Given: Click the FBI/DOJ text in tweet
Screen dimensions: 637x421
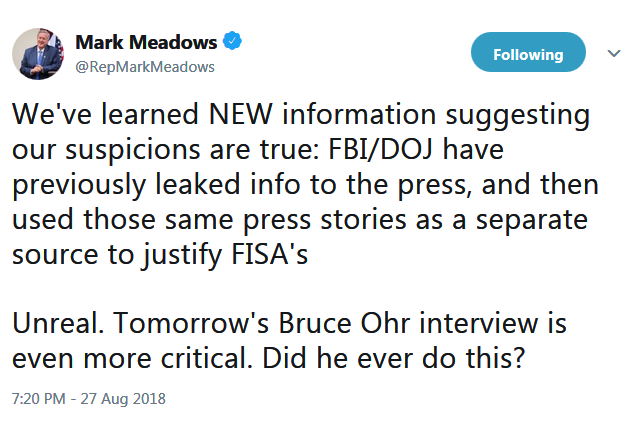Looking at the screenshot, I should pyautogui.click(x=450, y=151).
